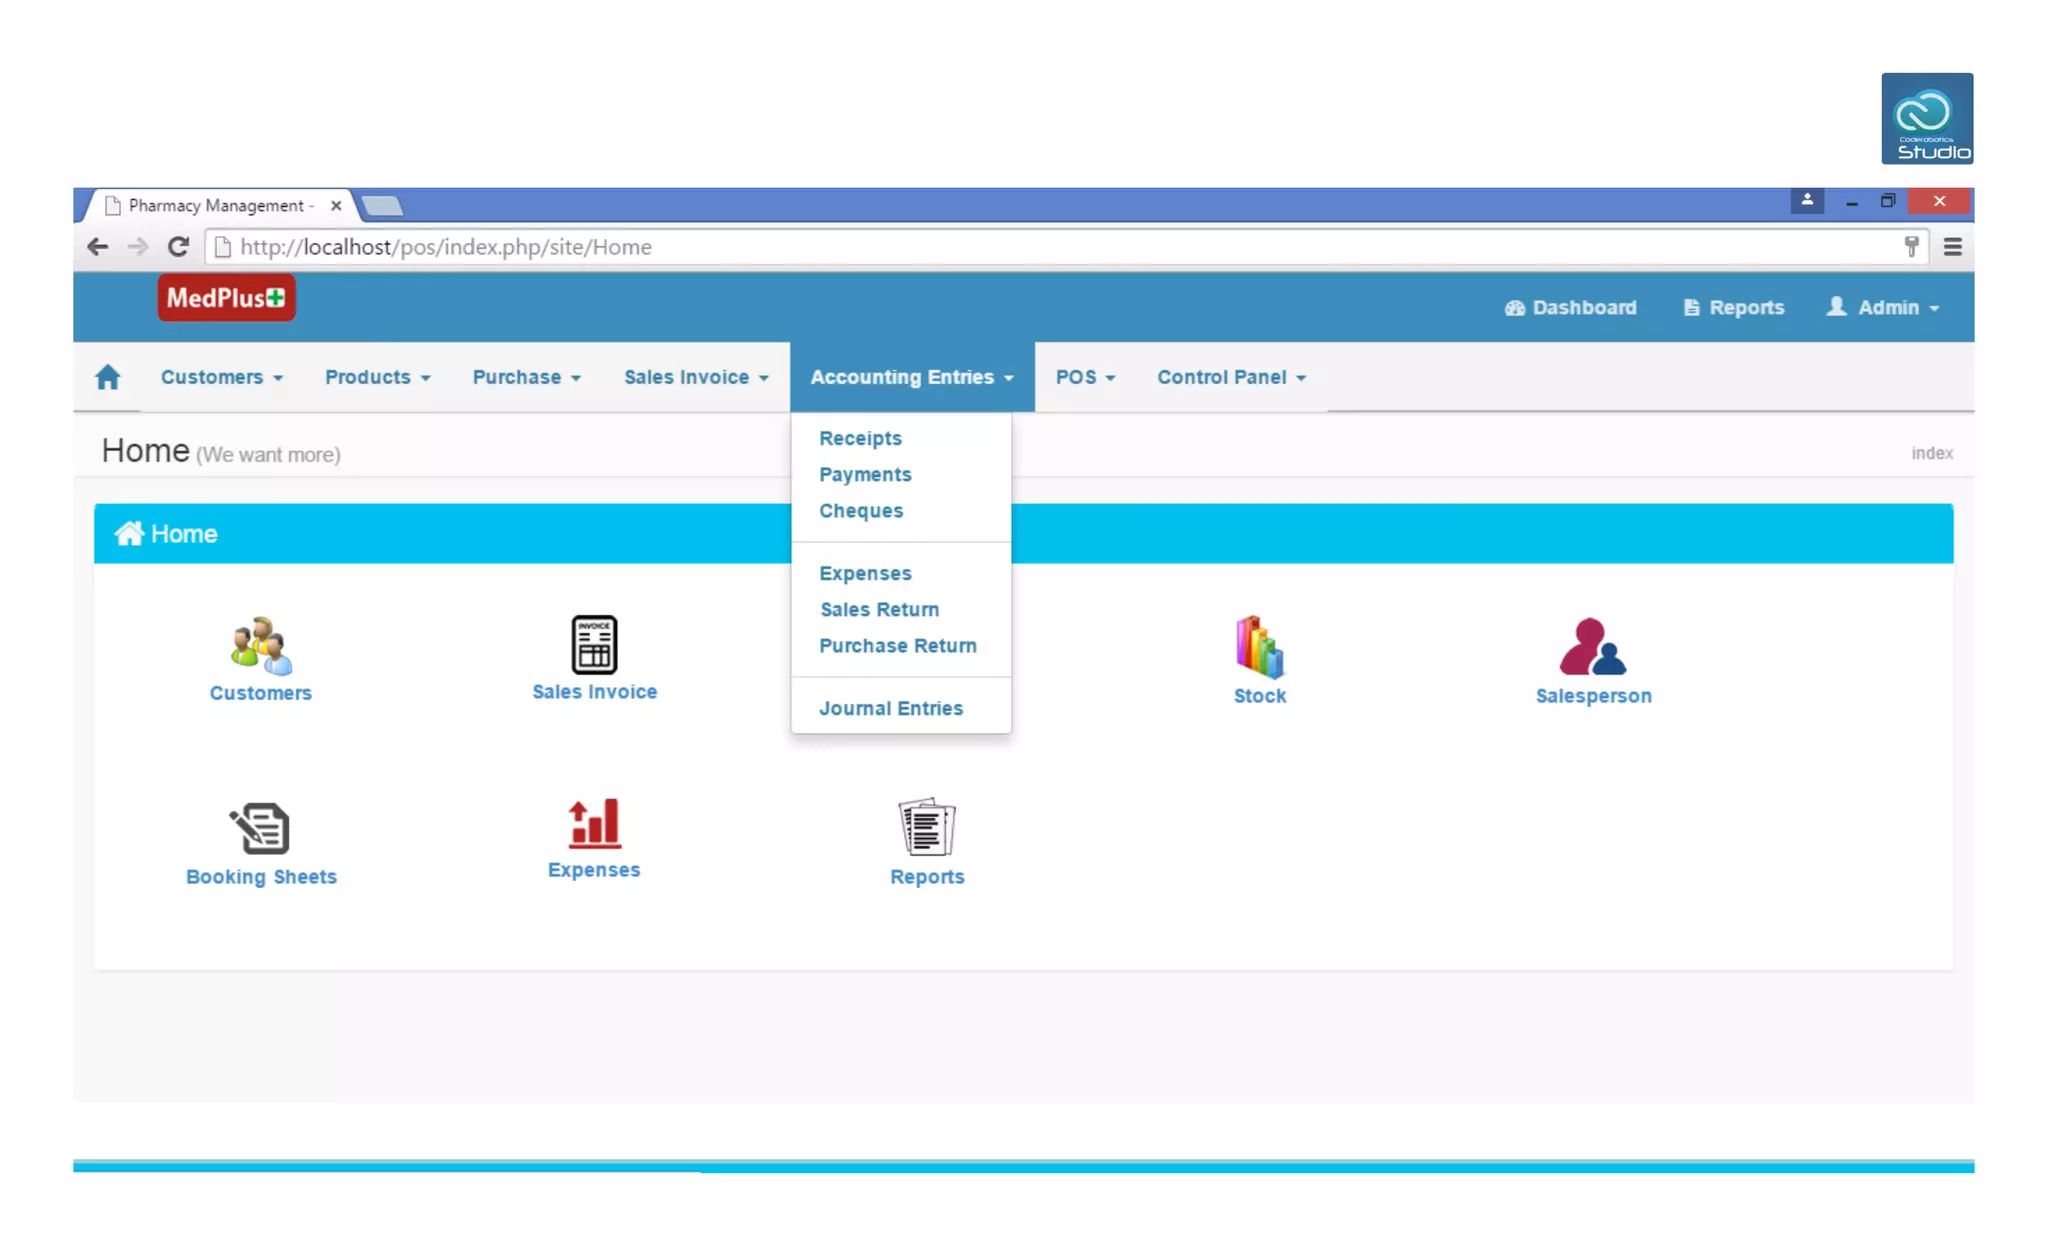Open the Salesperson icon

tap(1593, 647)
